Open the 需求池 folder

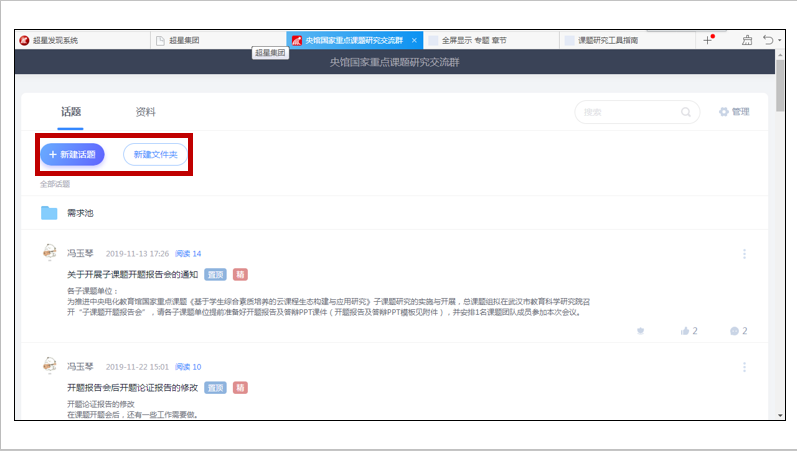click(x=49, y=213)
